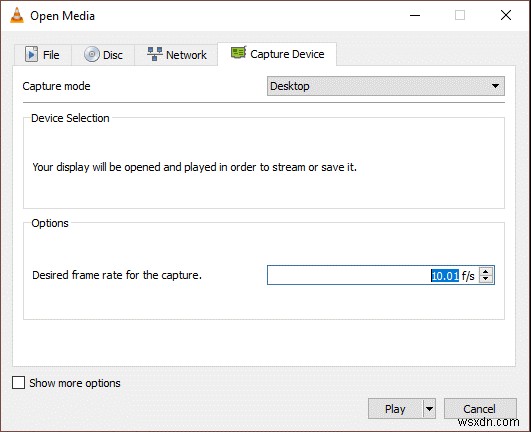Switch to the Network tab
The height and width of the screenshot is (432, 531).
176,55
